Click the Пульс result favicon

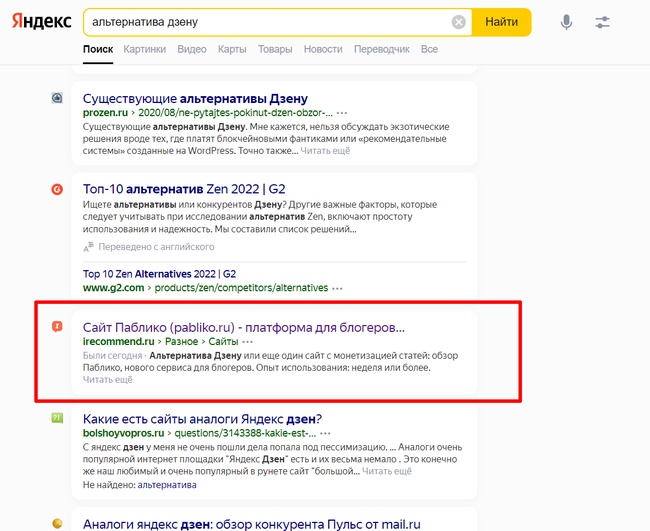(57, 523)
